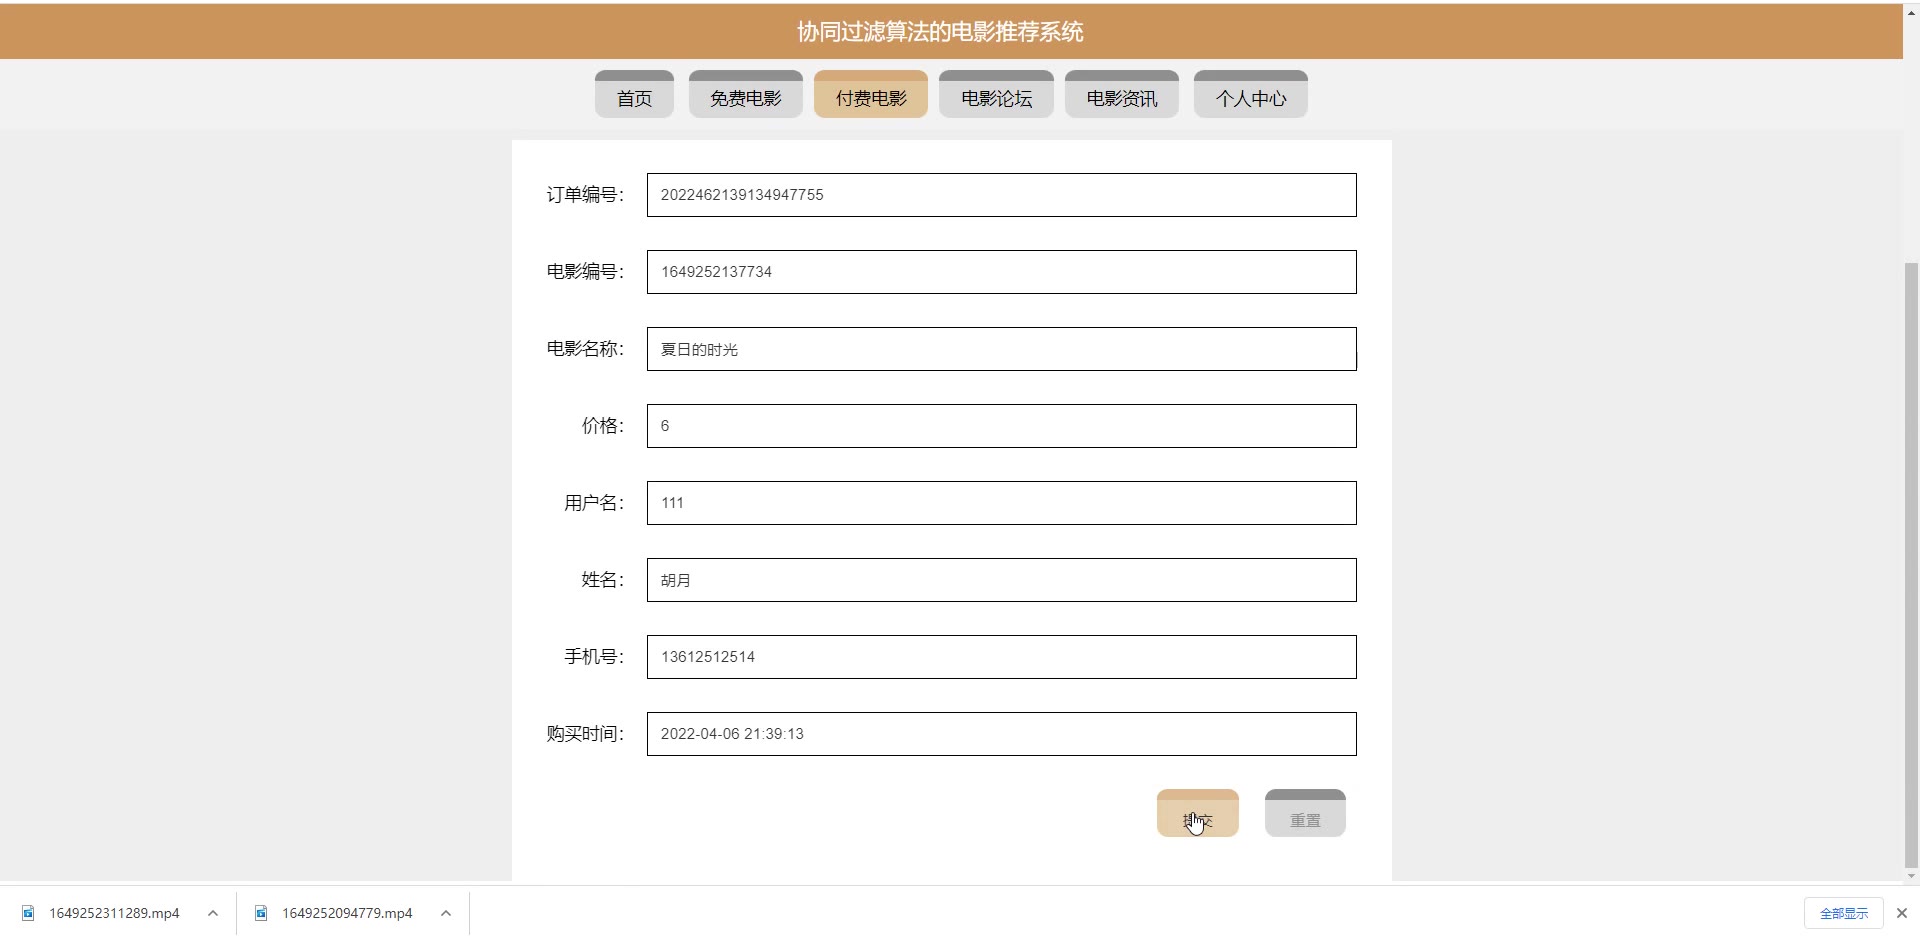The height and width of the screenshot is (940, 1920).
Task: Open the 首页 tab
Action: tap(634, 94)
